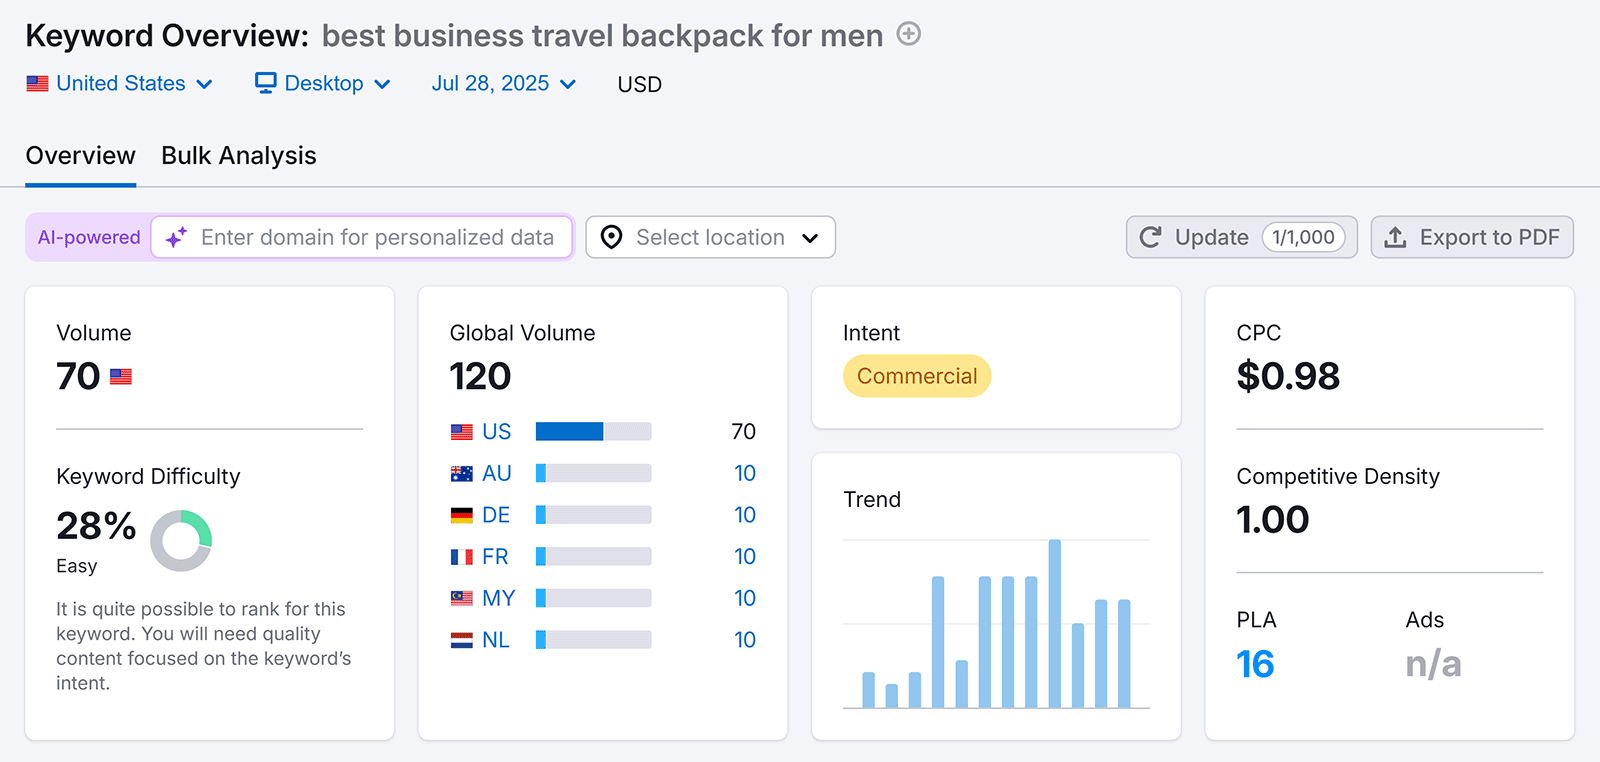This screenshot has width=1600, height=762.
Task: Expand the Select location dropdown
Action: (x=710, y=238)
